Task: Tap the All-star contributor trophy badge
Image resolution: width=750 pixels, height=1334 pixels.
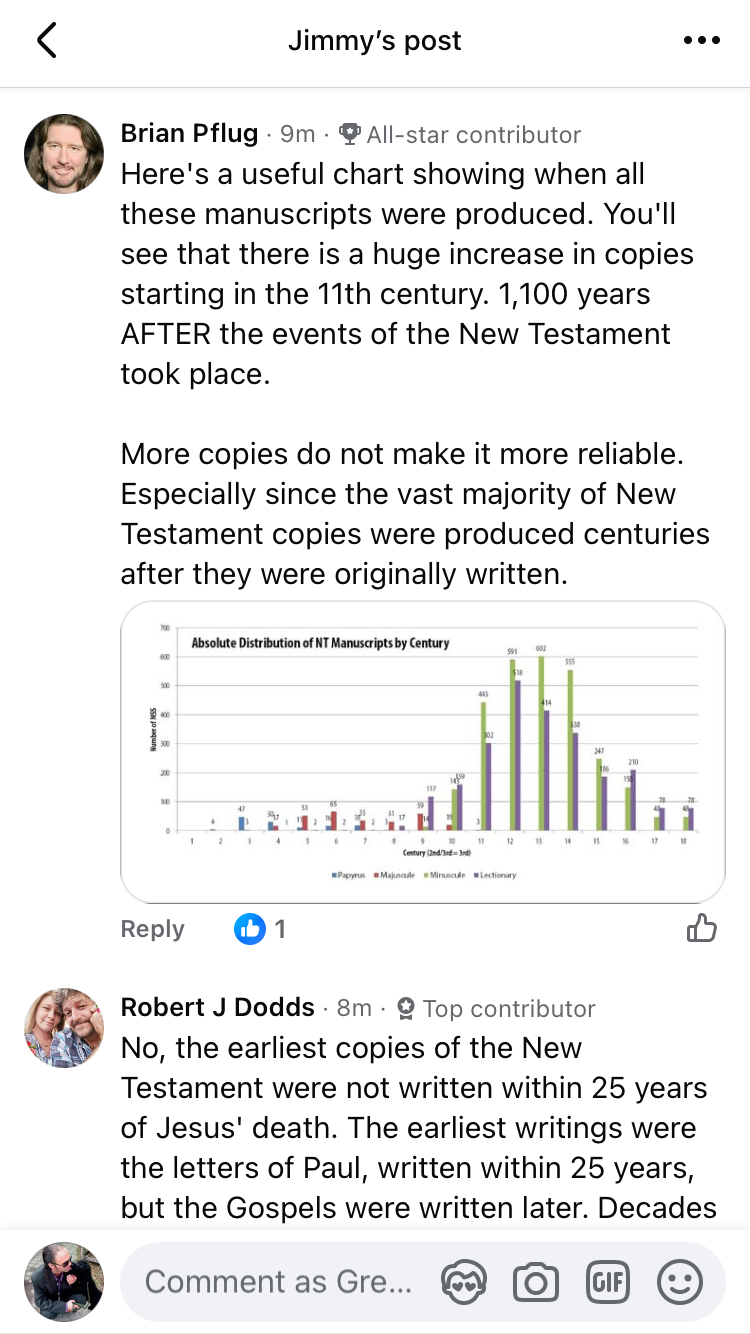Action: 350,134
